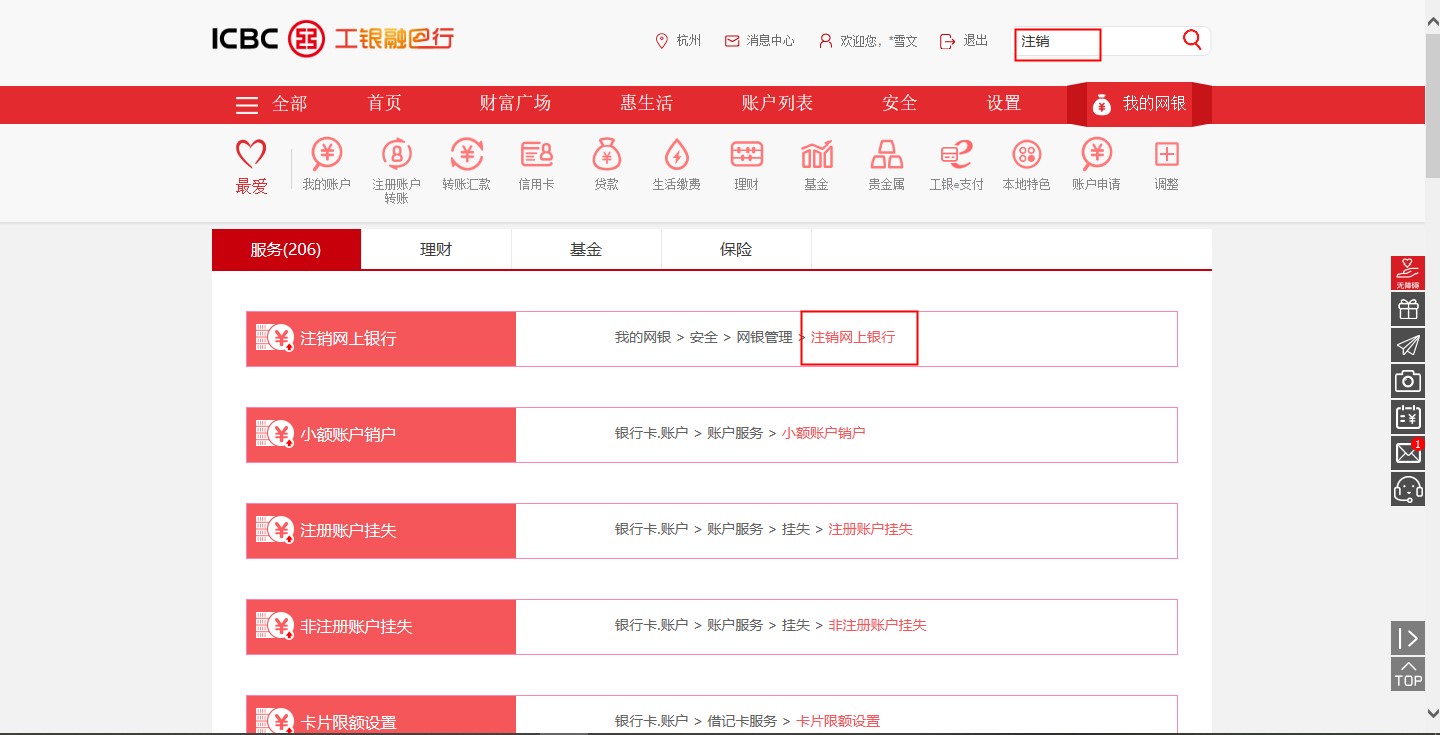Open 工银e支付 payment icon
This screenshot has width=1440, height=735.
point(954,165)
